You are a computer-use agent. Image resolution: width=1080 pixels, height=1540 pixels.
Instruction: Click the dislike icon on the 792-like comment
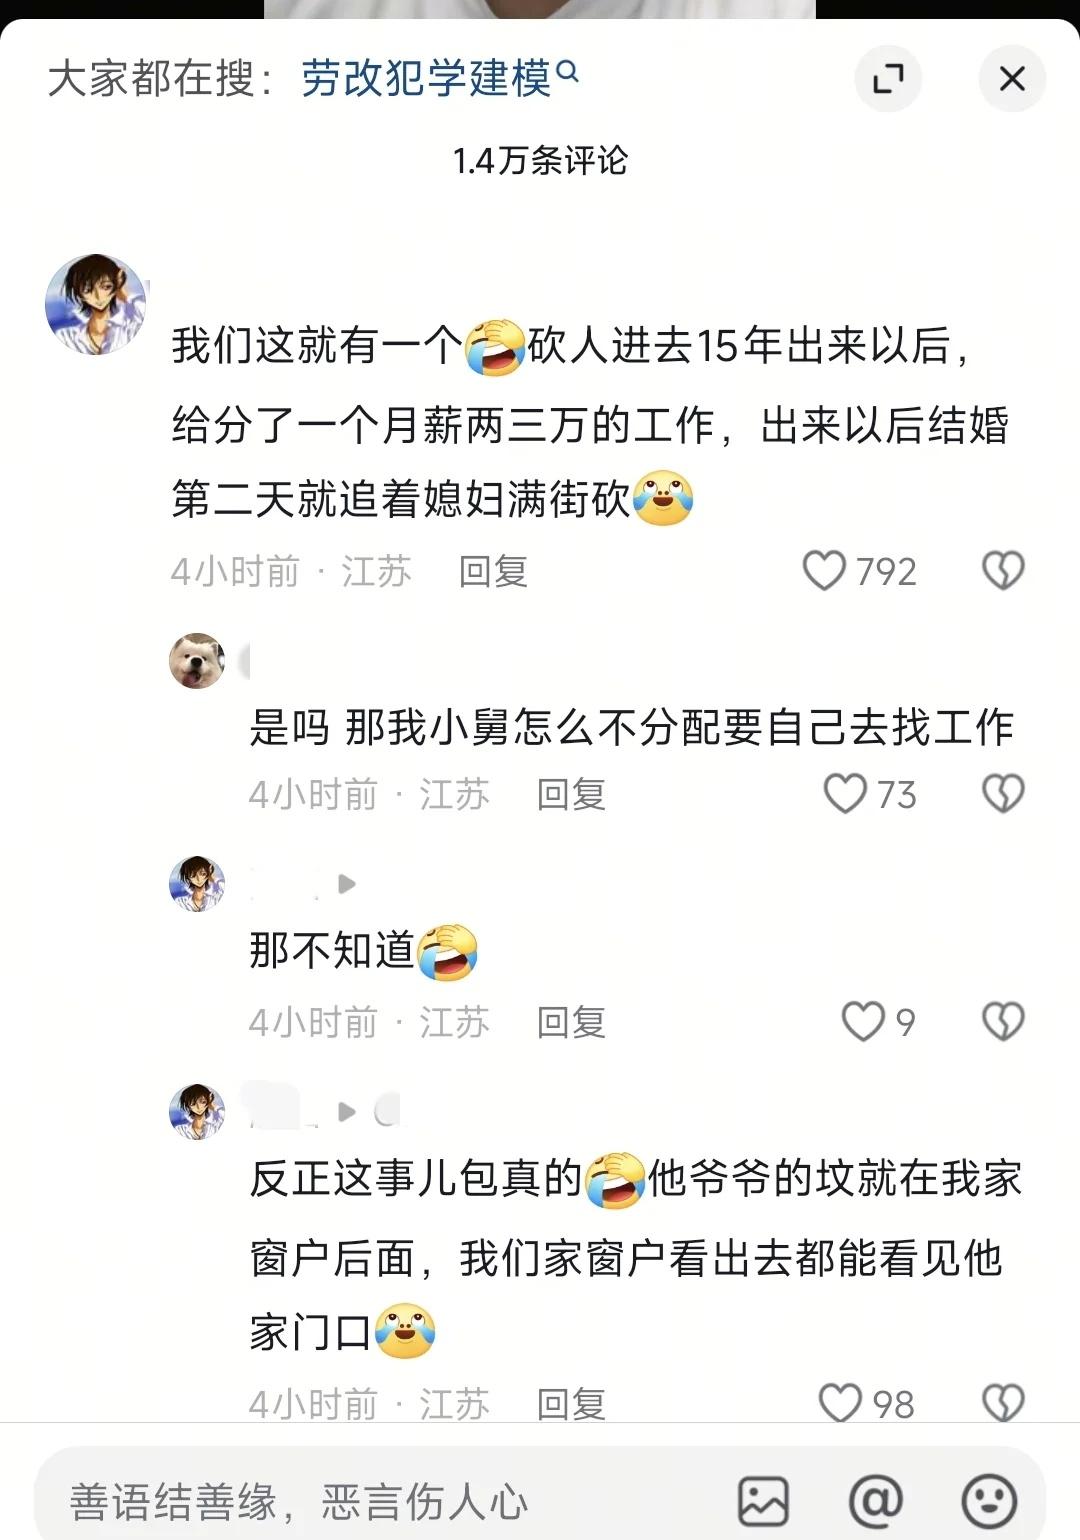pyautogui.click(x=1002, y=571)
